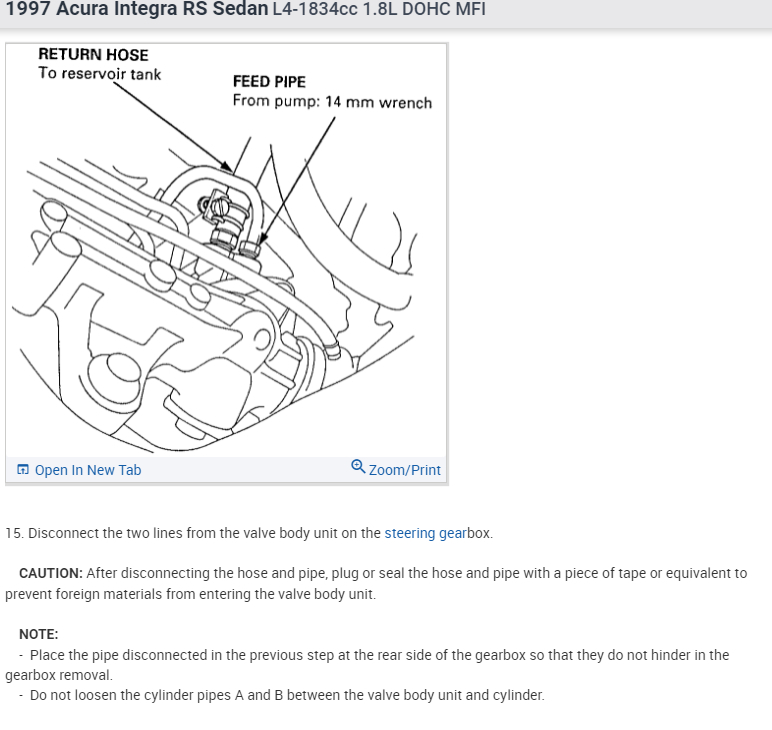Click the L4-1834cc 1.8L DOHC MFI engine text

(379, 9)
